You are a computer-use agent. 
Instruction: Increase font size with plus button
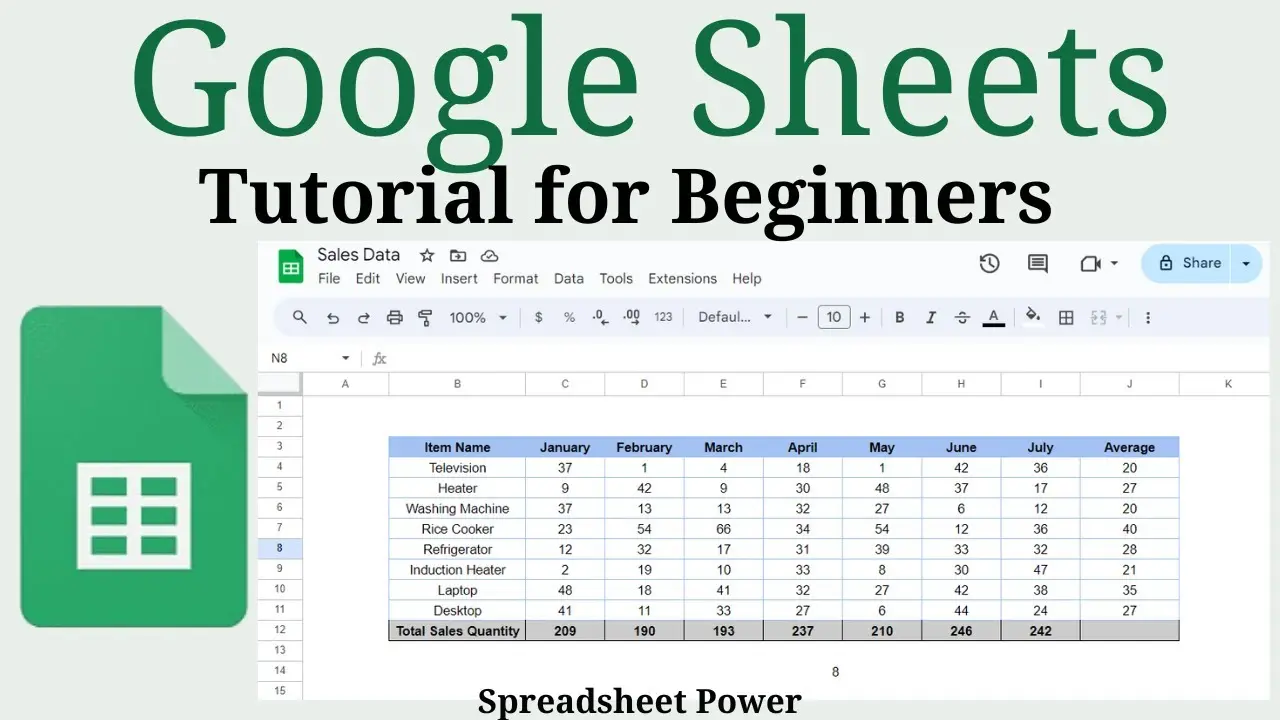point(865,318)
